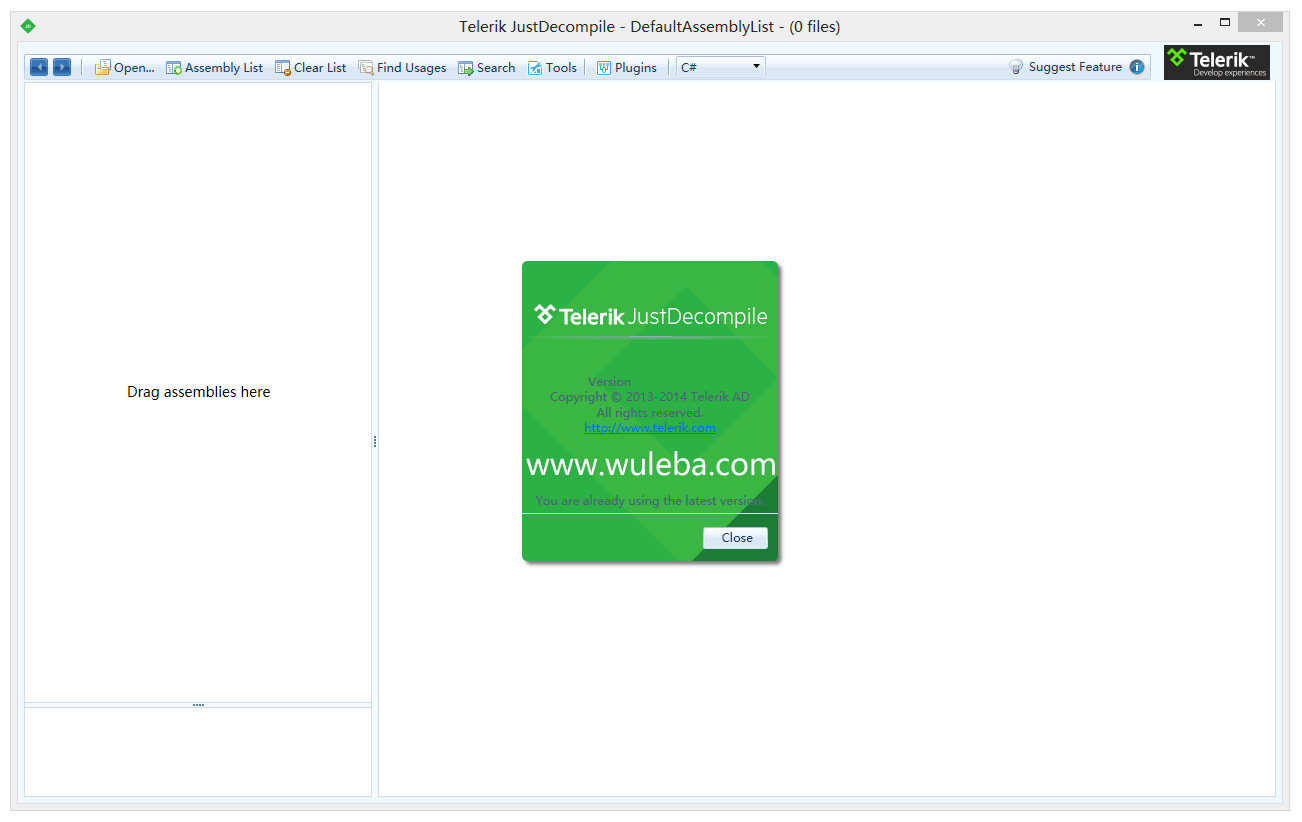Go forward with the navigate forward arrow
The width and height of the screenshot is (1302, 822).
[62, 67]
